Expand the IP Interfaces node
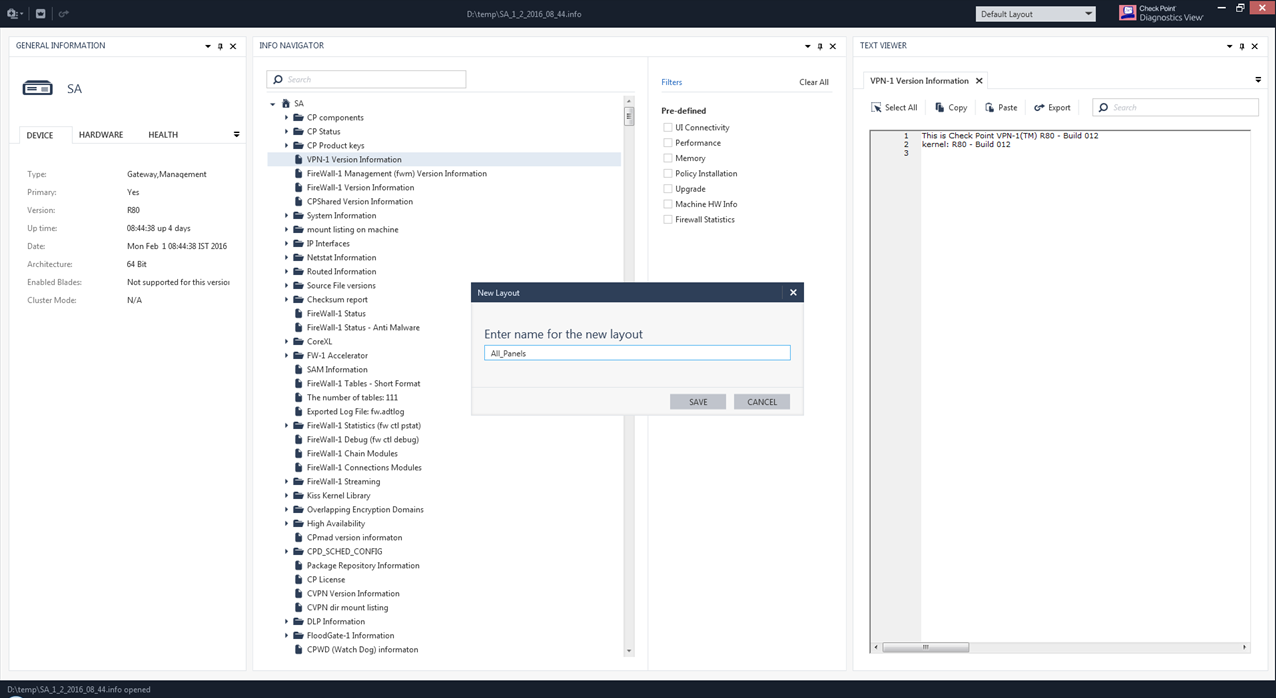 (x=286, y=244)
